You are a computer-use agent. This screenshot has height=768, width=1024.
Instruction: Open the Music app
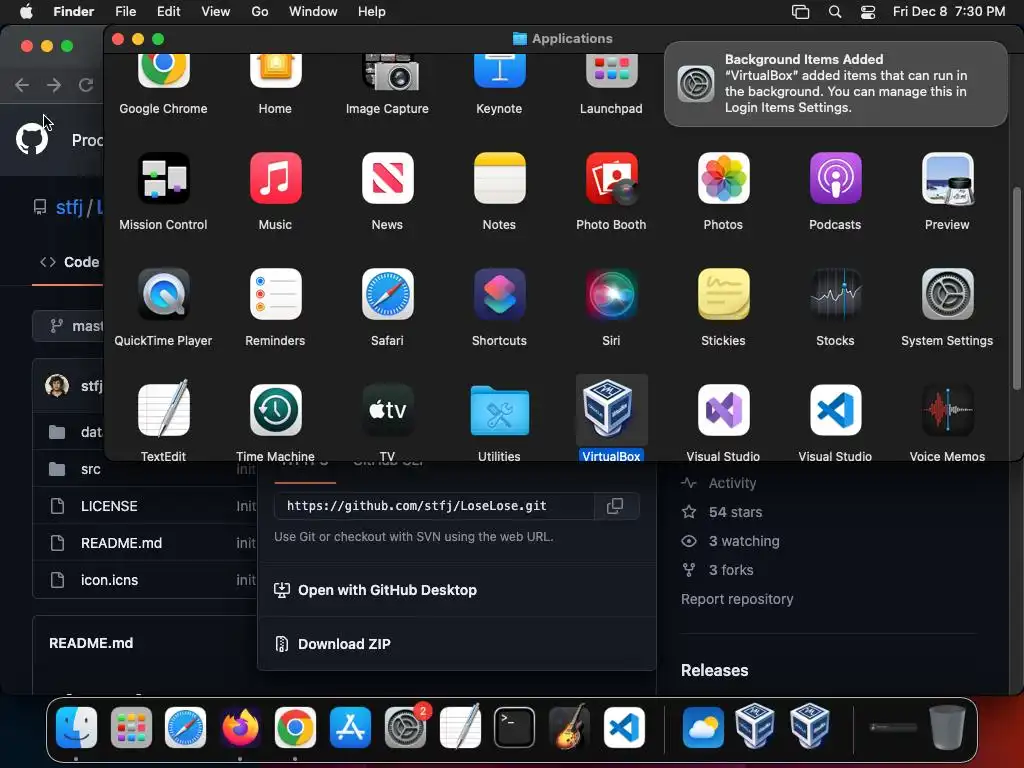click(x=275, y=178)
